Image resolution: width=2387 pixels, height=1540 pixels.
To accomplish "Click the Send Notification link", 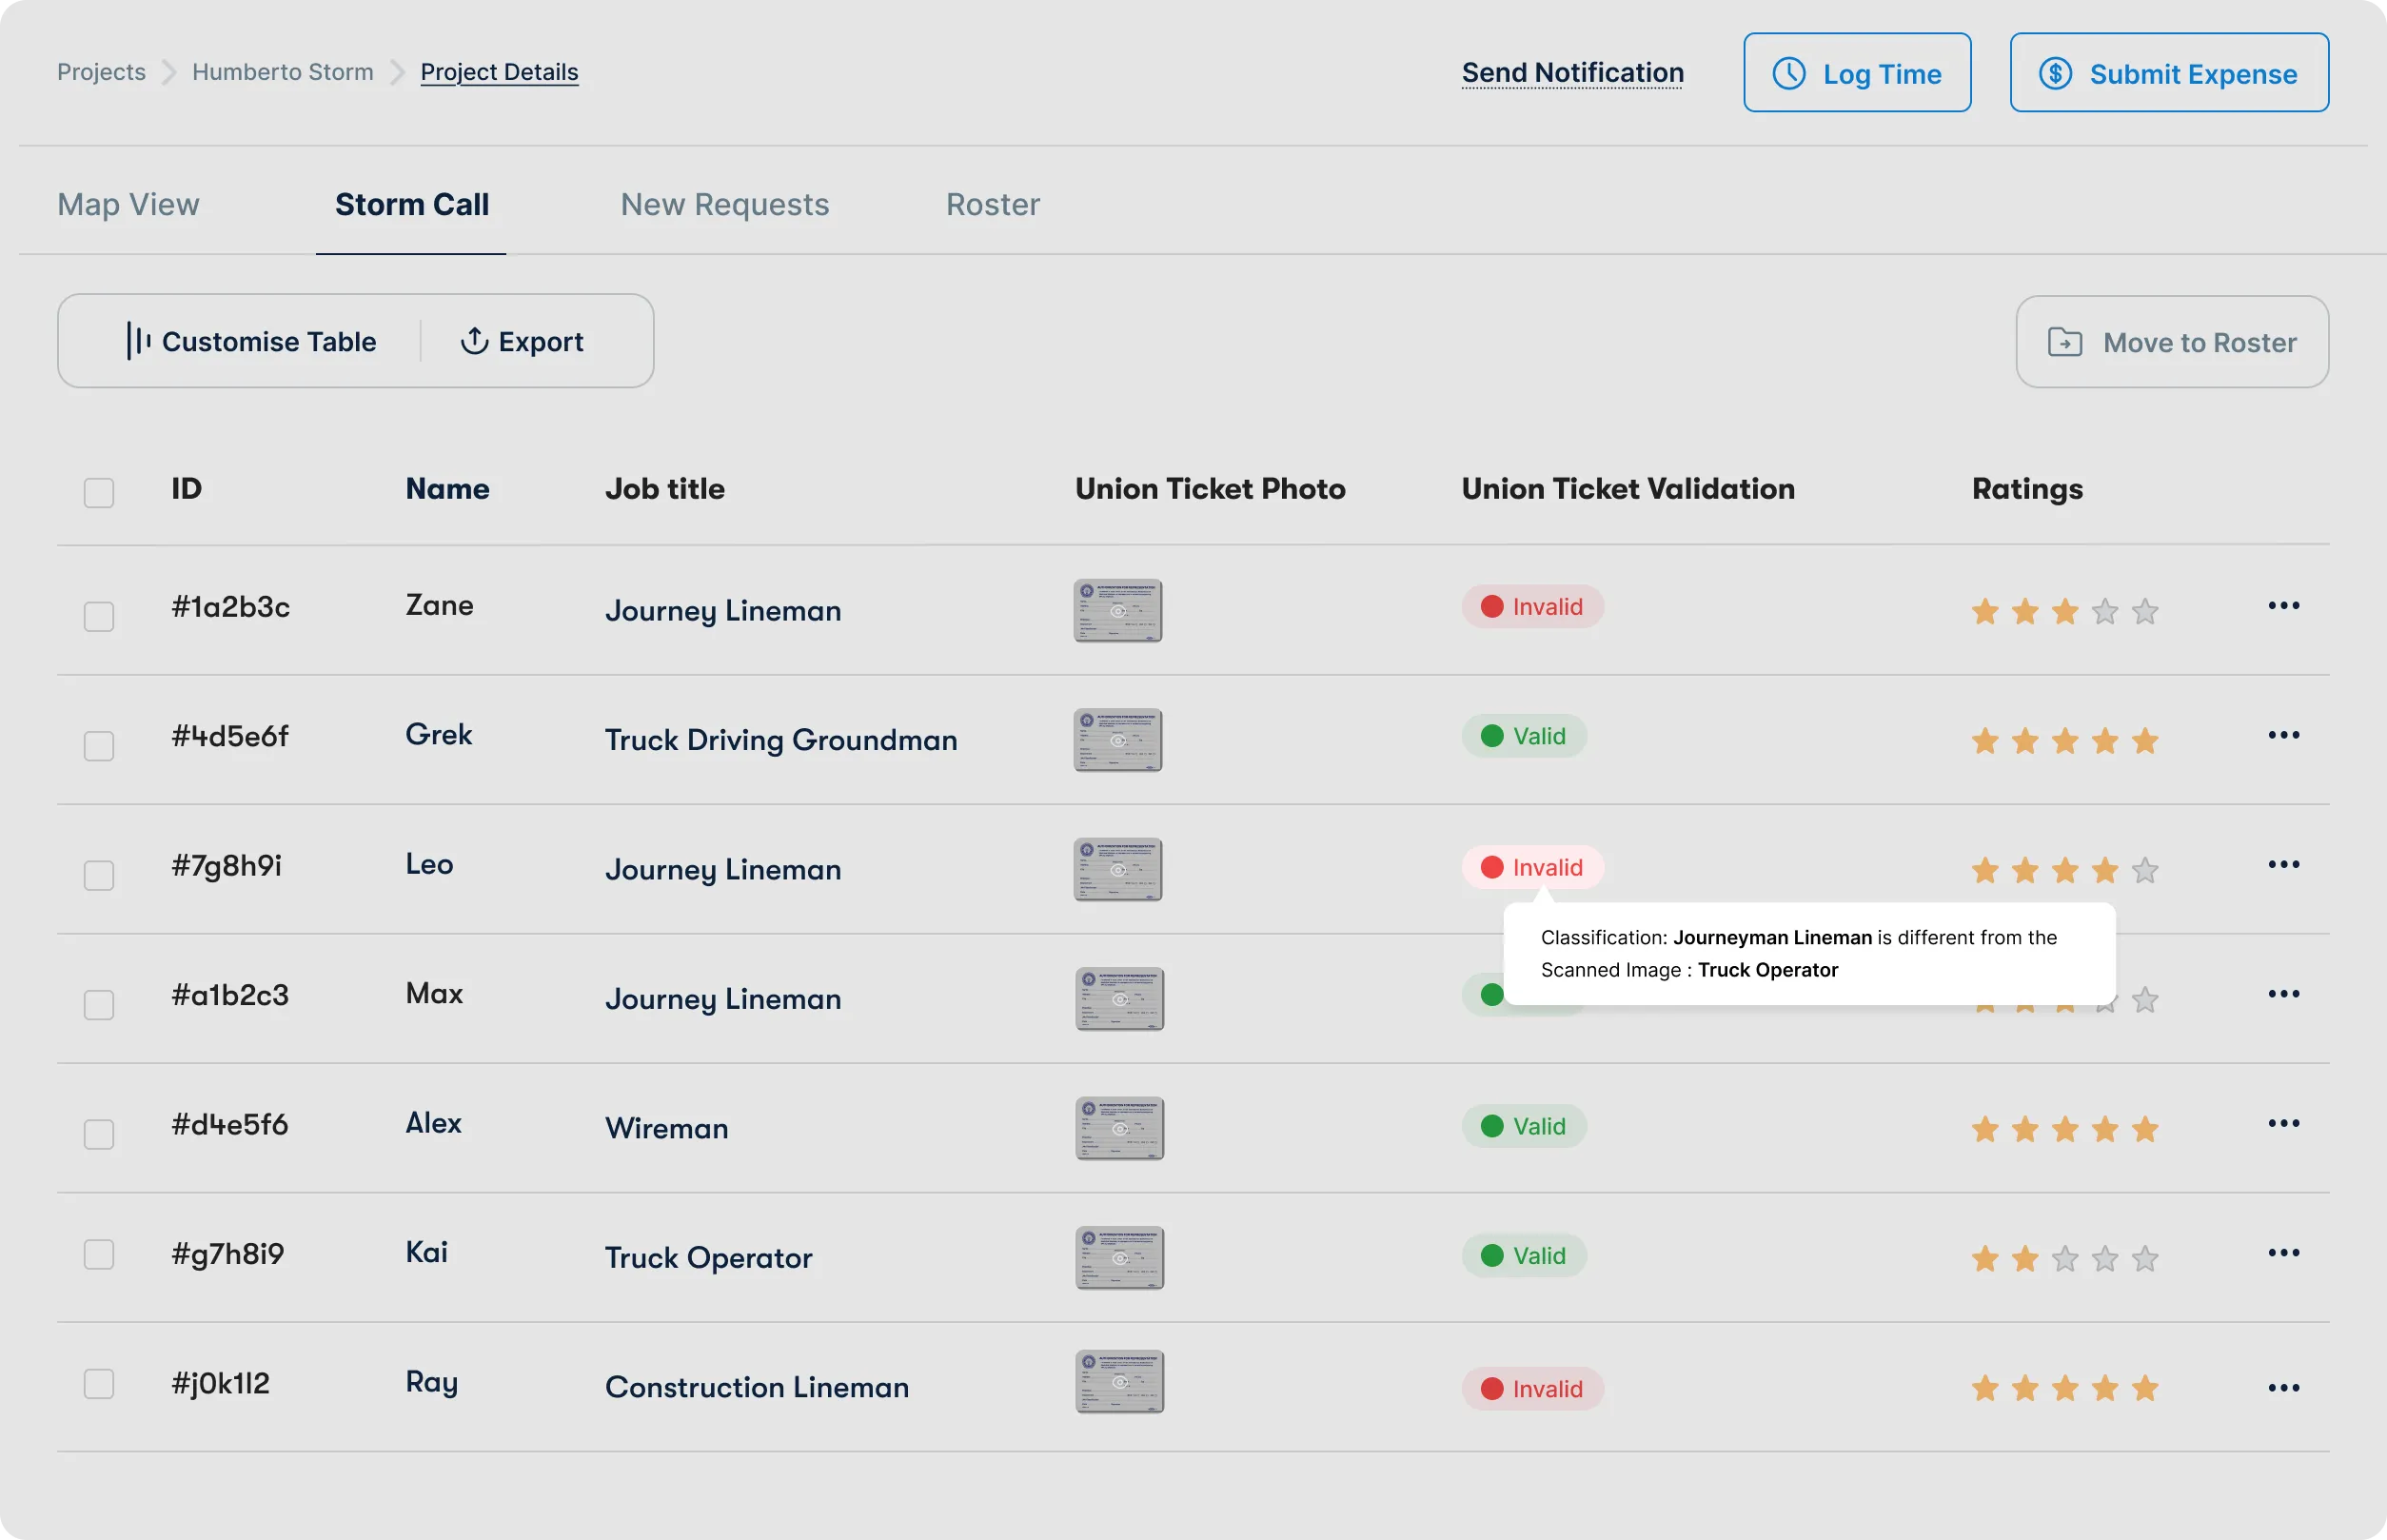I will (1572, 73).
